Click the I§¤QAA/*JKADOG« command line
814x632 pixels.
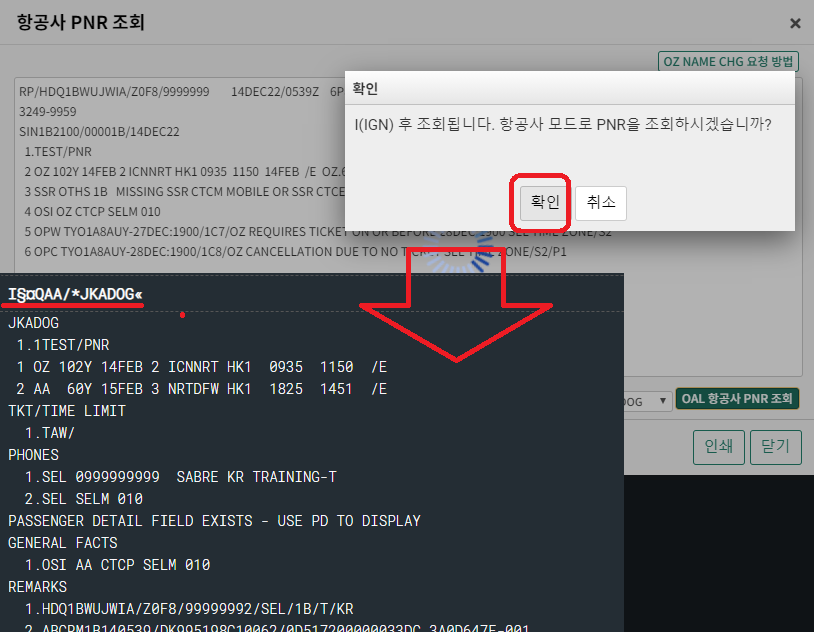(x=76, y=294)
